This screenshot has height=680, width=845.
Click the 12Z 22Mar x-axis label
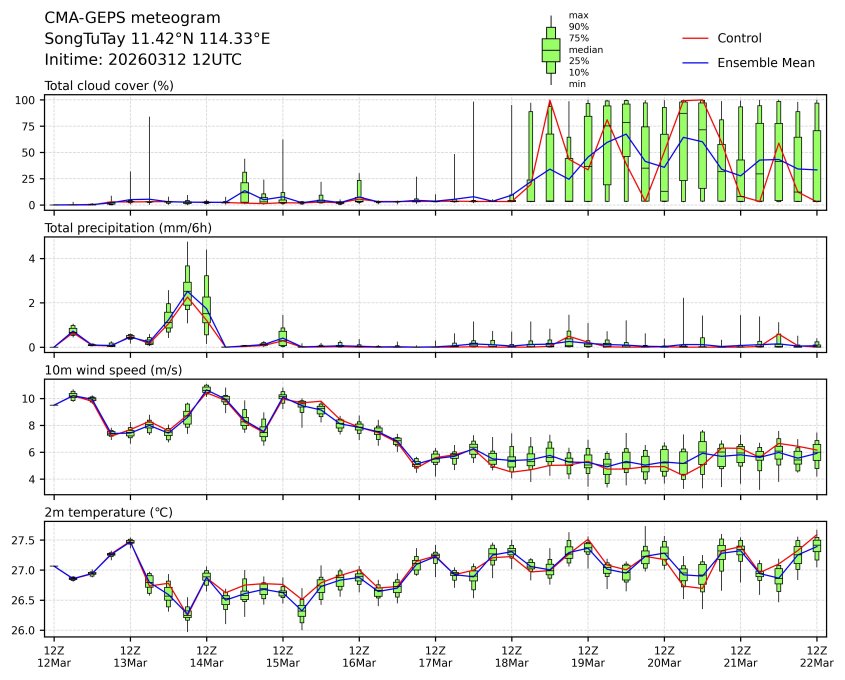817,656
